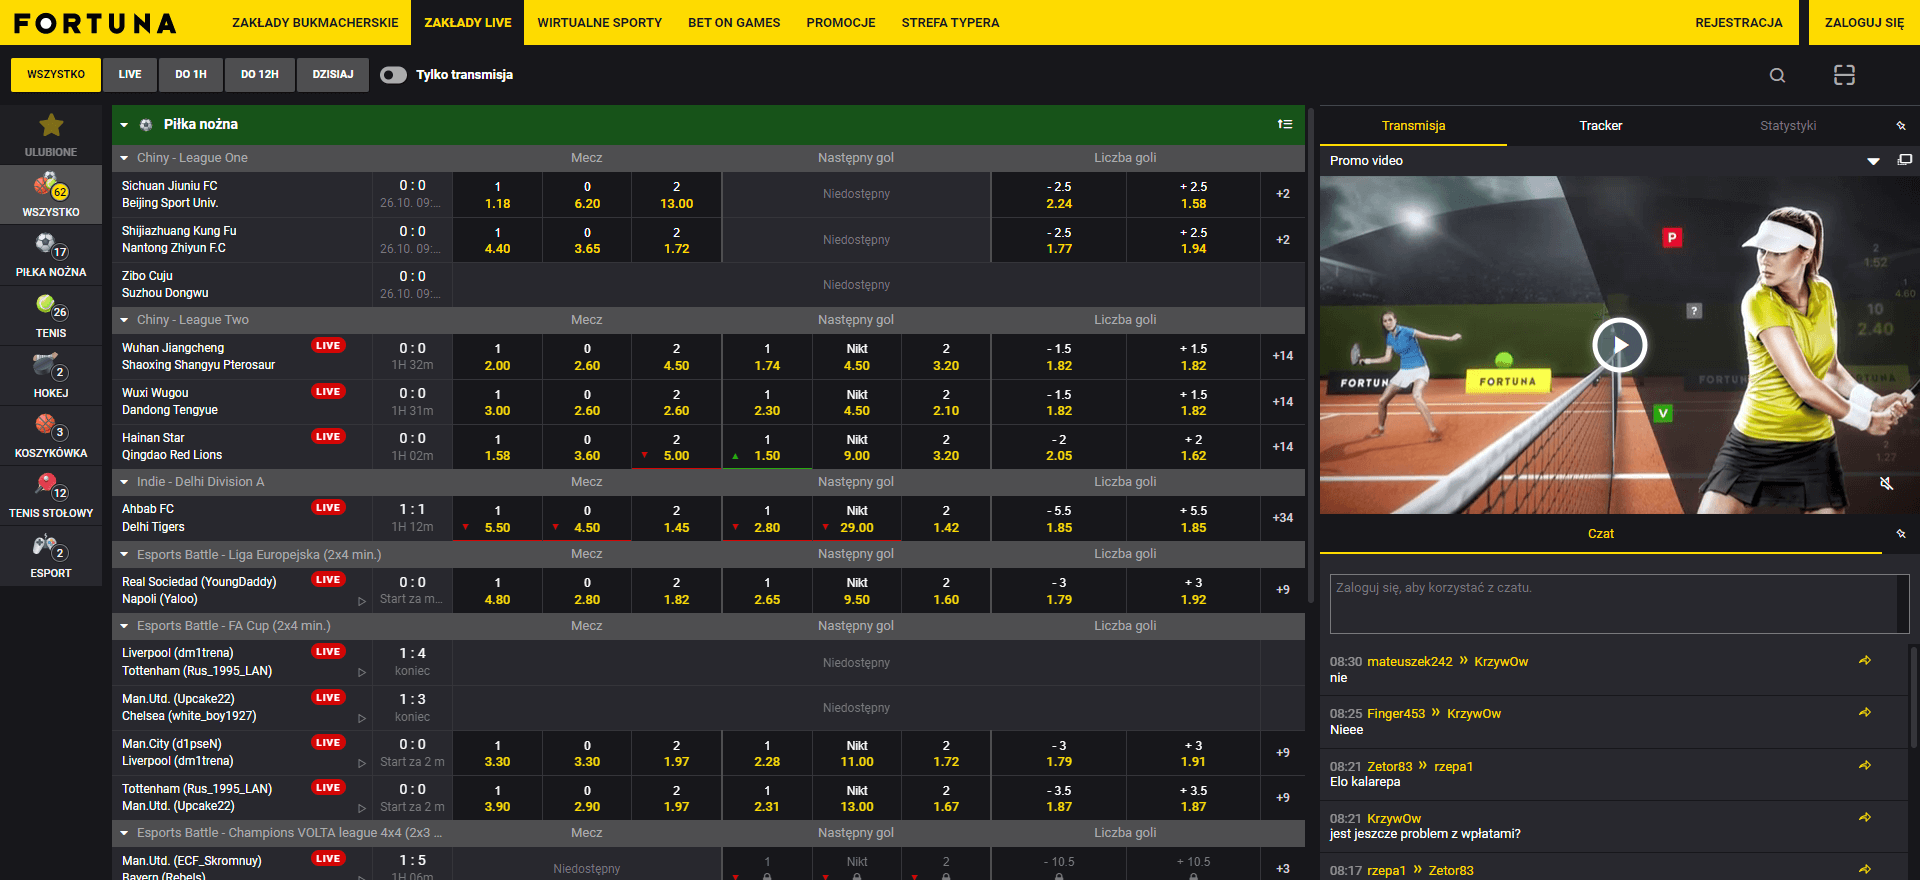The width and height of the screenshot is (1920, 880).
Task: Open the Zibo Cuju vs Suzhou Dongwu match
Action: 241,285
